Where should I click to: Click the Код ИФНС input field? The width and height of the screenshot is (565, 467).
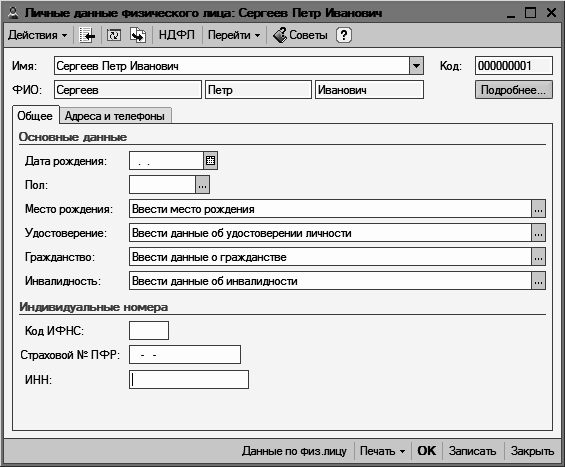point(149,330)
